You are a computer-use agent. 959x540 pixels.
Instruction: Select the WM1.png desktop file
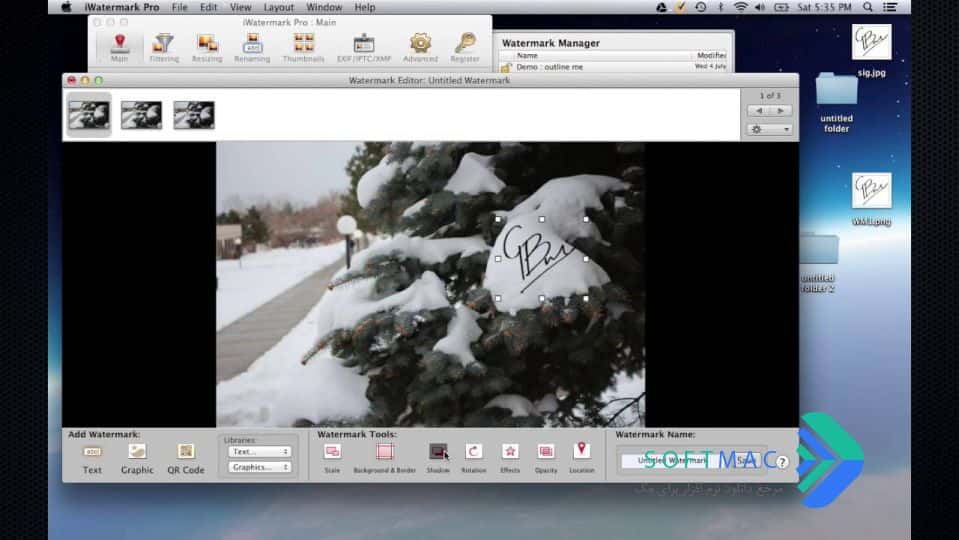[x=872, y=199]
